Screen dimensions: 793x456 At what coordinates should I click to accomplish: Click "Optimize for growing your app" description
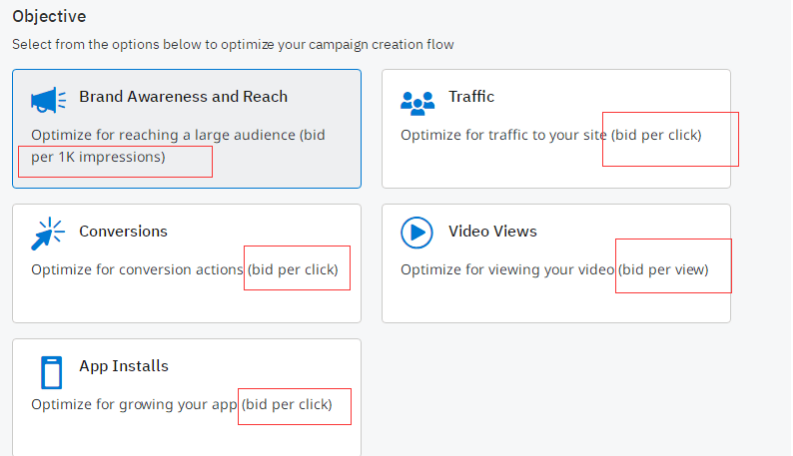pyautogui.click(x=134, y=405)
